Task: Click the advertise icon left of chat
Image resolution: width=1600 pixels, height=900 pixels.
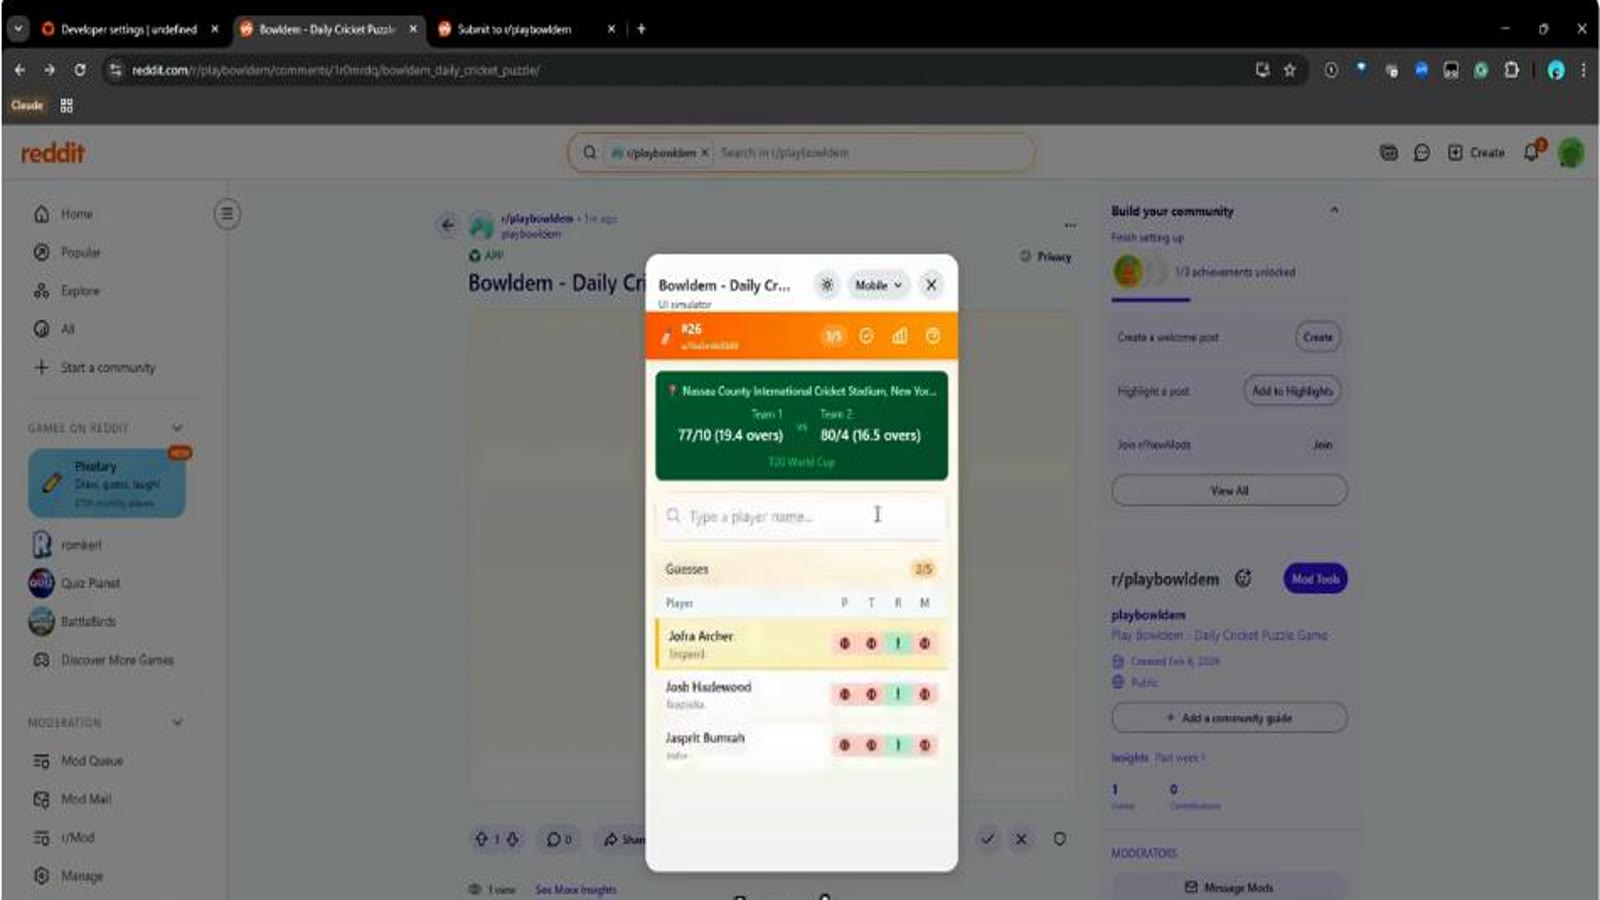Action: 1388,153
